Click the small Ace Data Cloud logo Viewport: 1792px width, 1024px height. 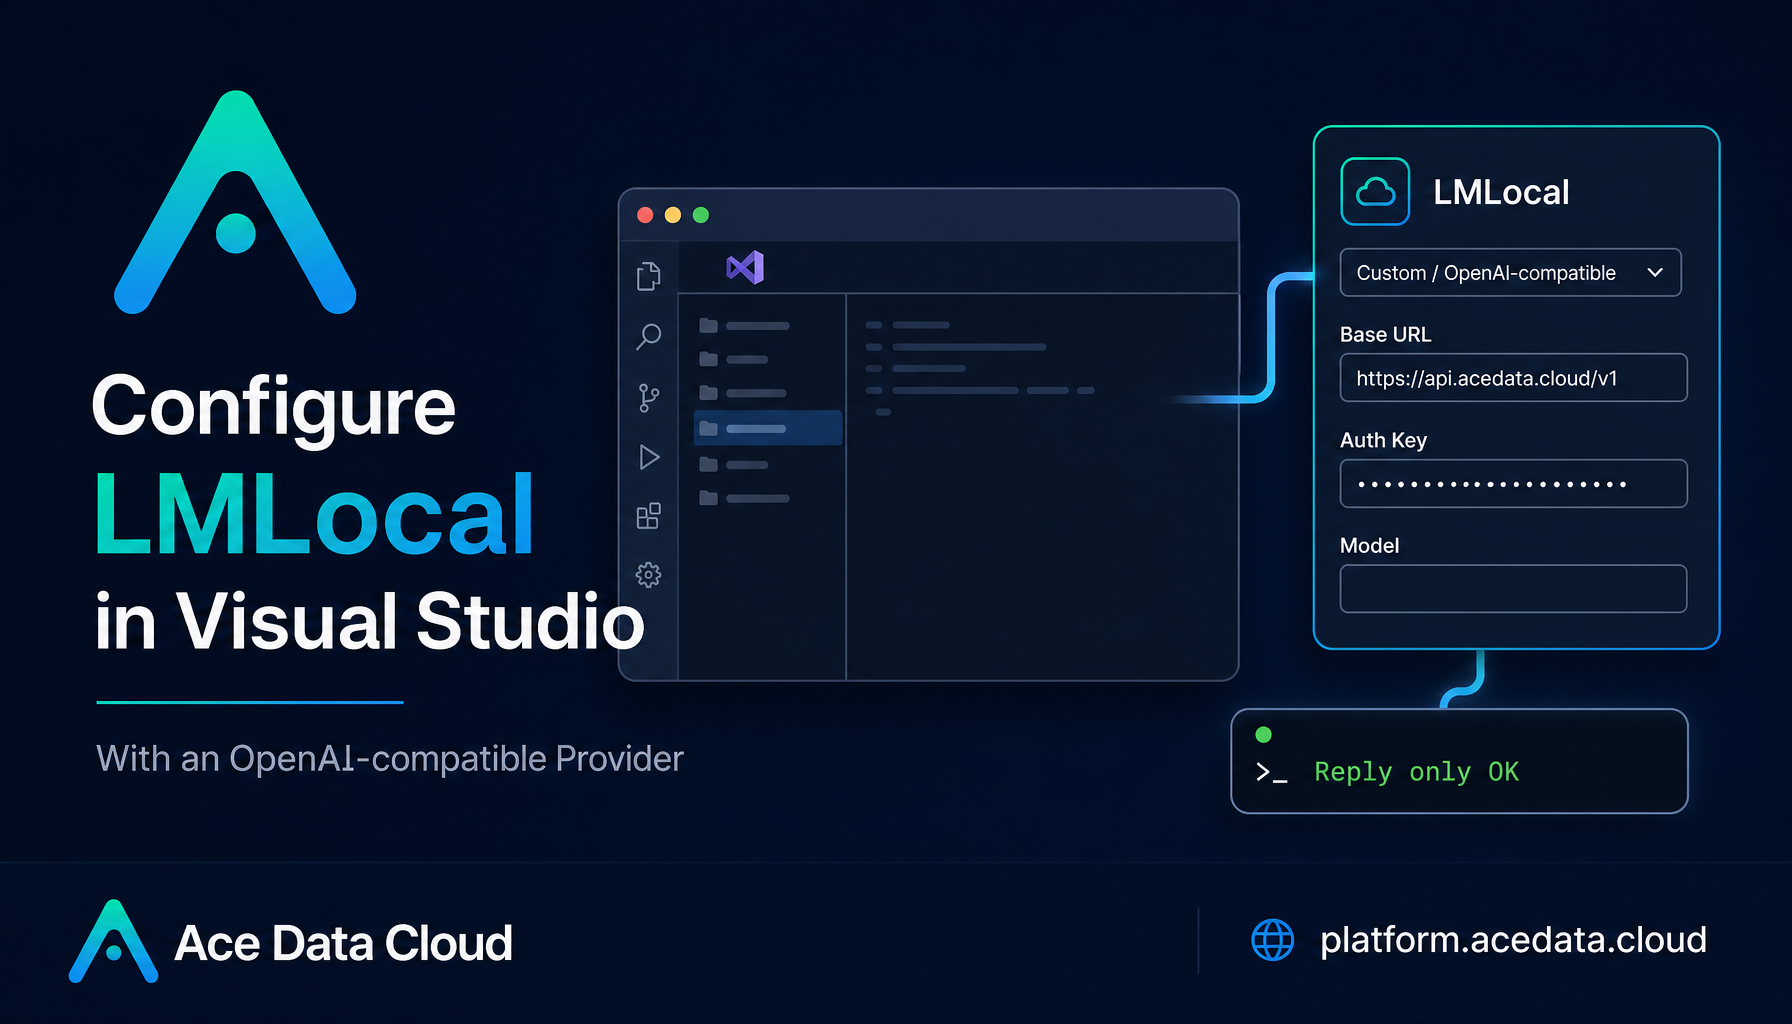tap(113, 941)
